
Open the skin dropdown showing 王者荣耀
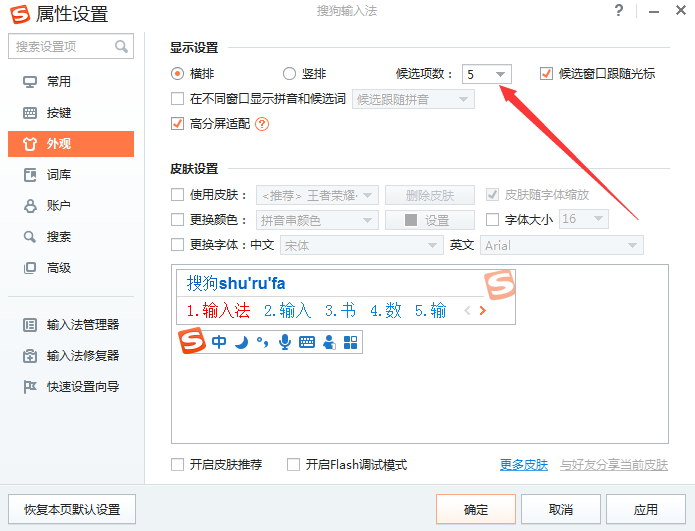pos(317,195)
